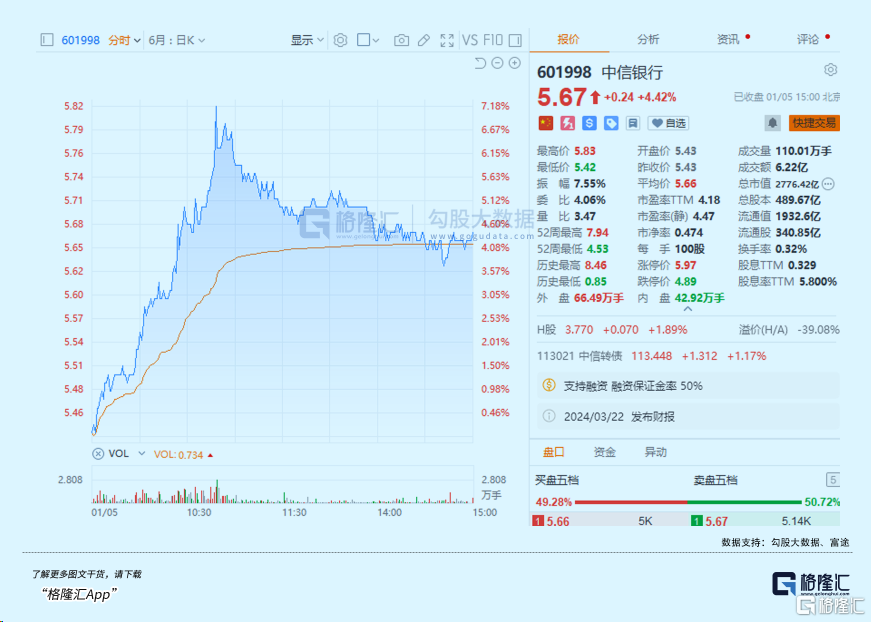871x622 pixels.
Task: Click the 跌停价 4.89 value
Action: coord(685,282)
